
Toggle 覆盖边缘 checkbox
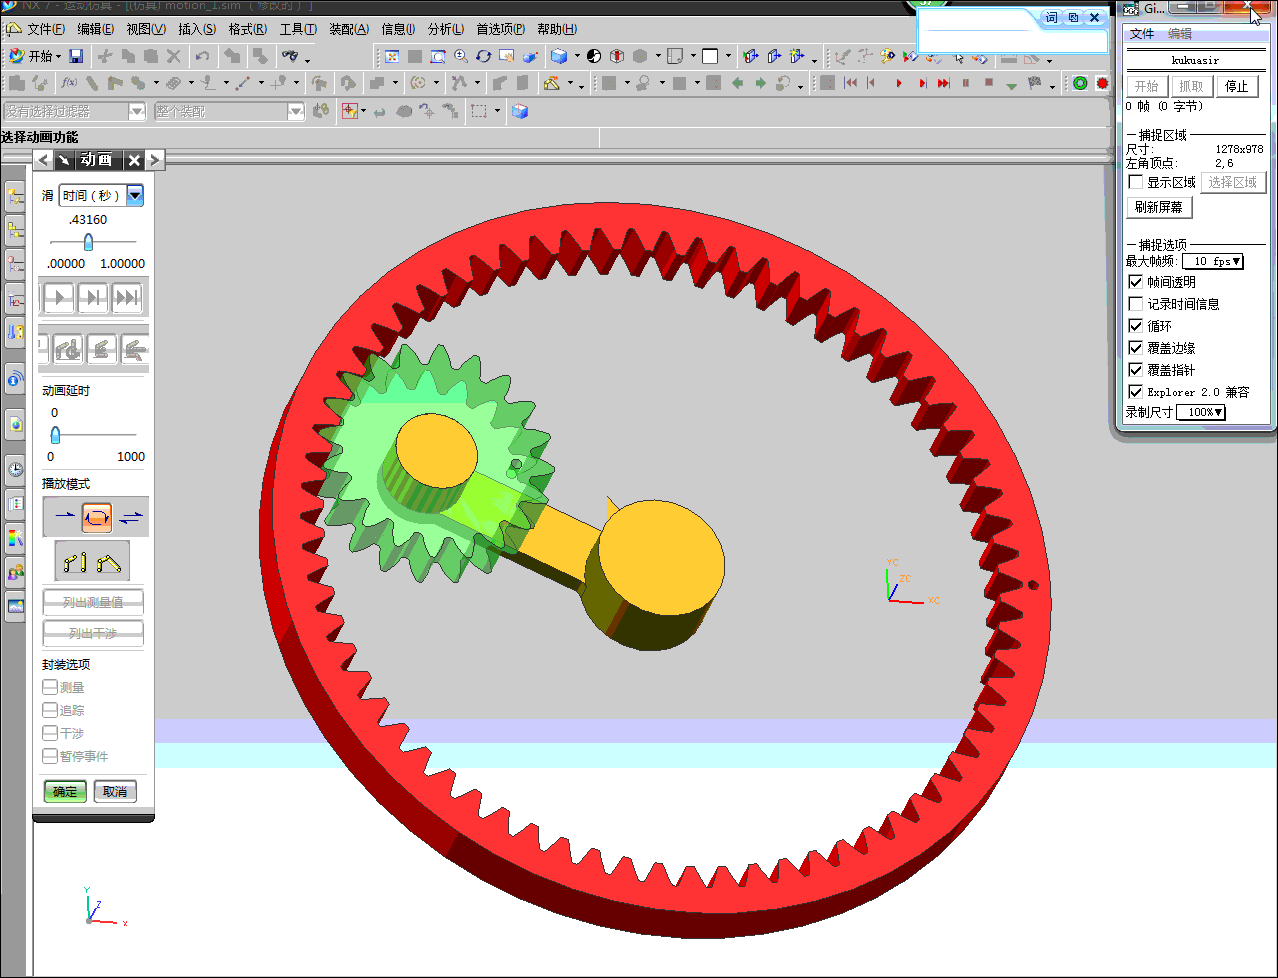tap(1136, 348)
